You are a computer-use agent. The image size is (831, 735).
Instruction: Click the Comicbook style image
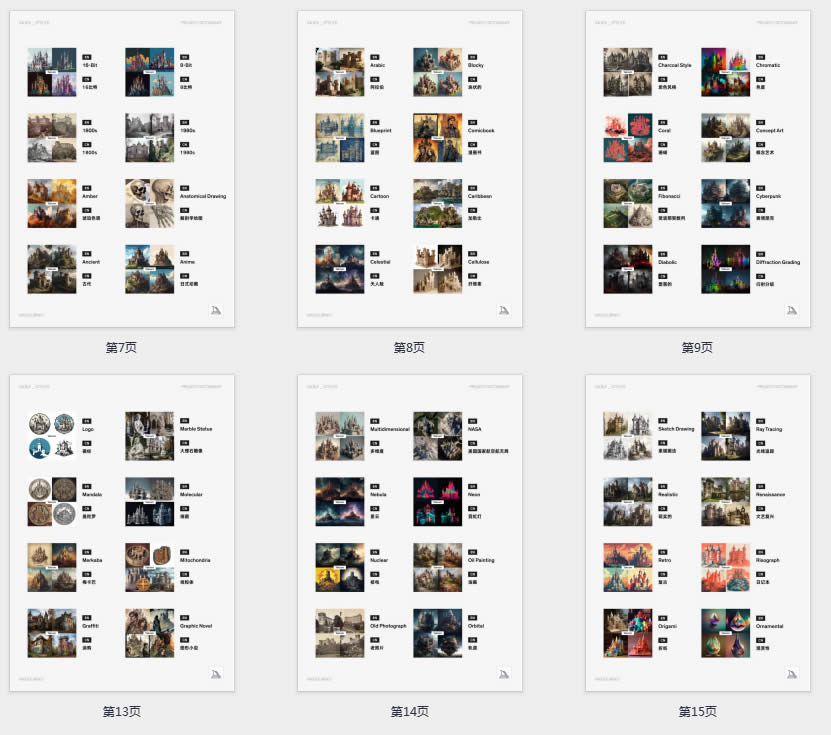click(x=437, y=137)
